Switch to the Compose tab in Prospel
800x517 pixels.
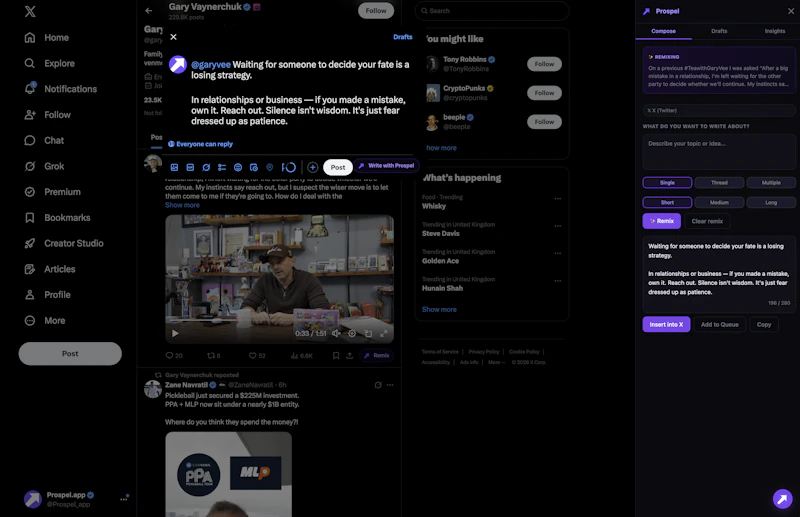(663, 31)
